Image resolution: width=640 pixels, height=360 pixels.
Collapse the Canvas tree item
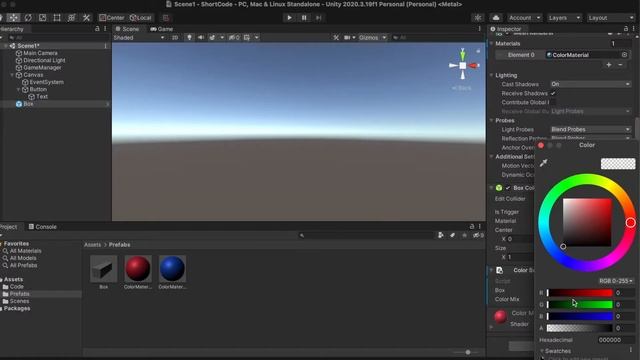pyautogui.click(x=12, y=75)
